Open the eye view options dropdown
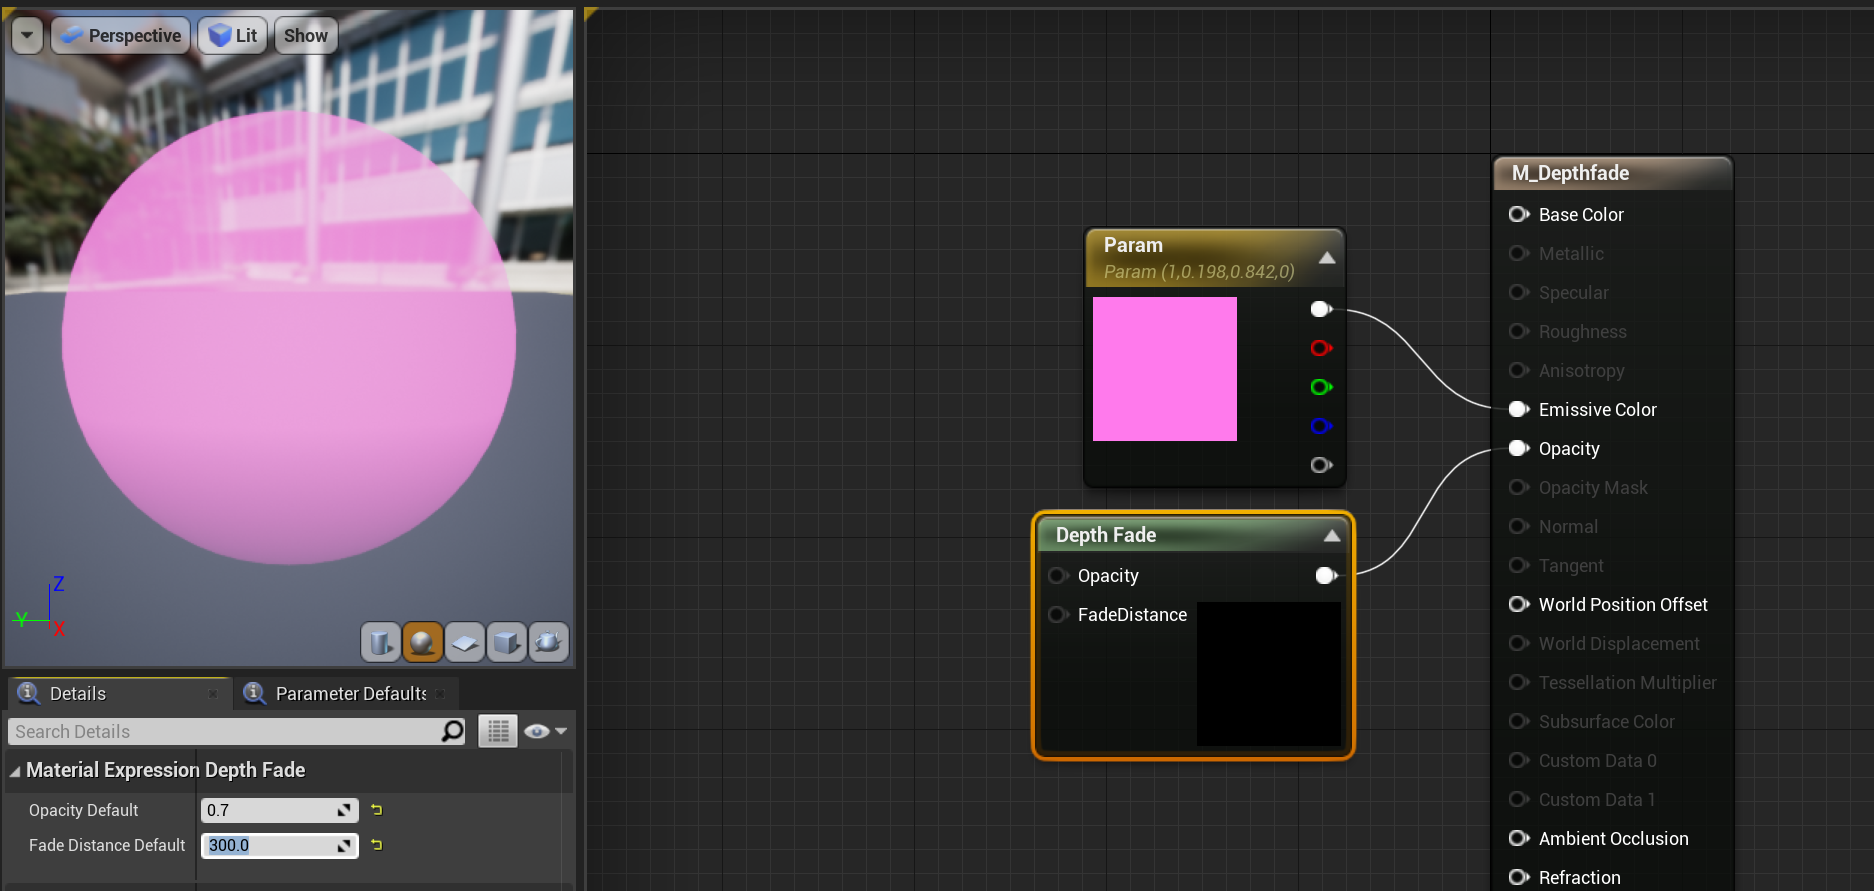The height and width of the screenshot is (891, 1874). [545, 731]
